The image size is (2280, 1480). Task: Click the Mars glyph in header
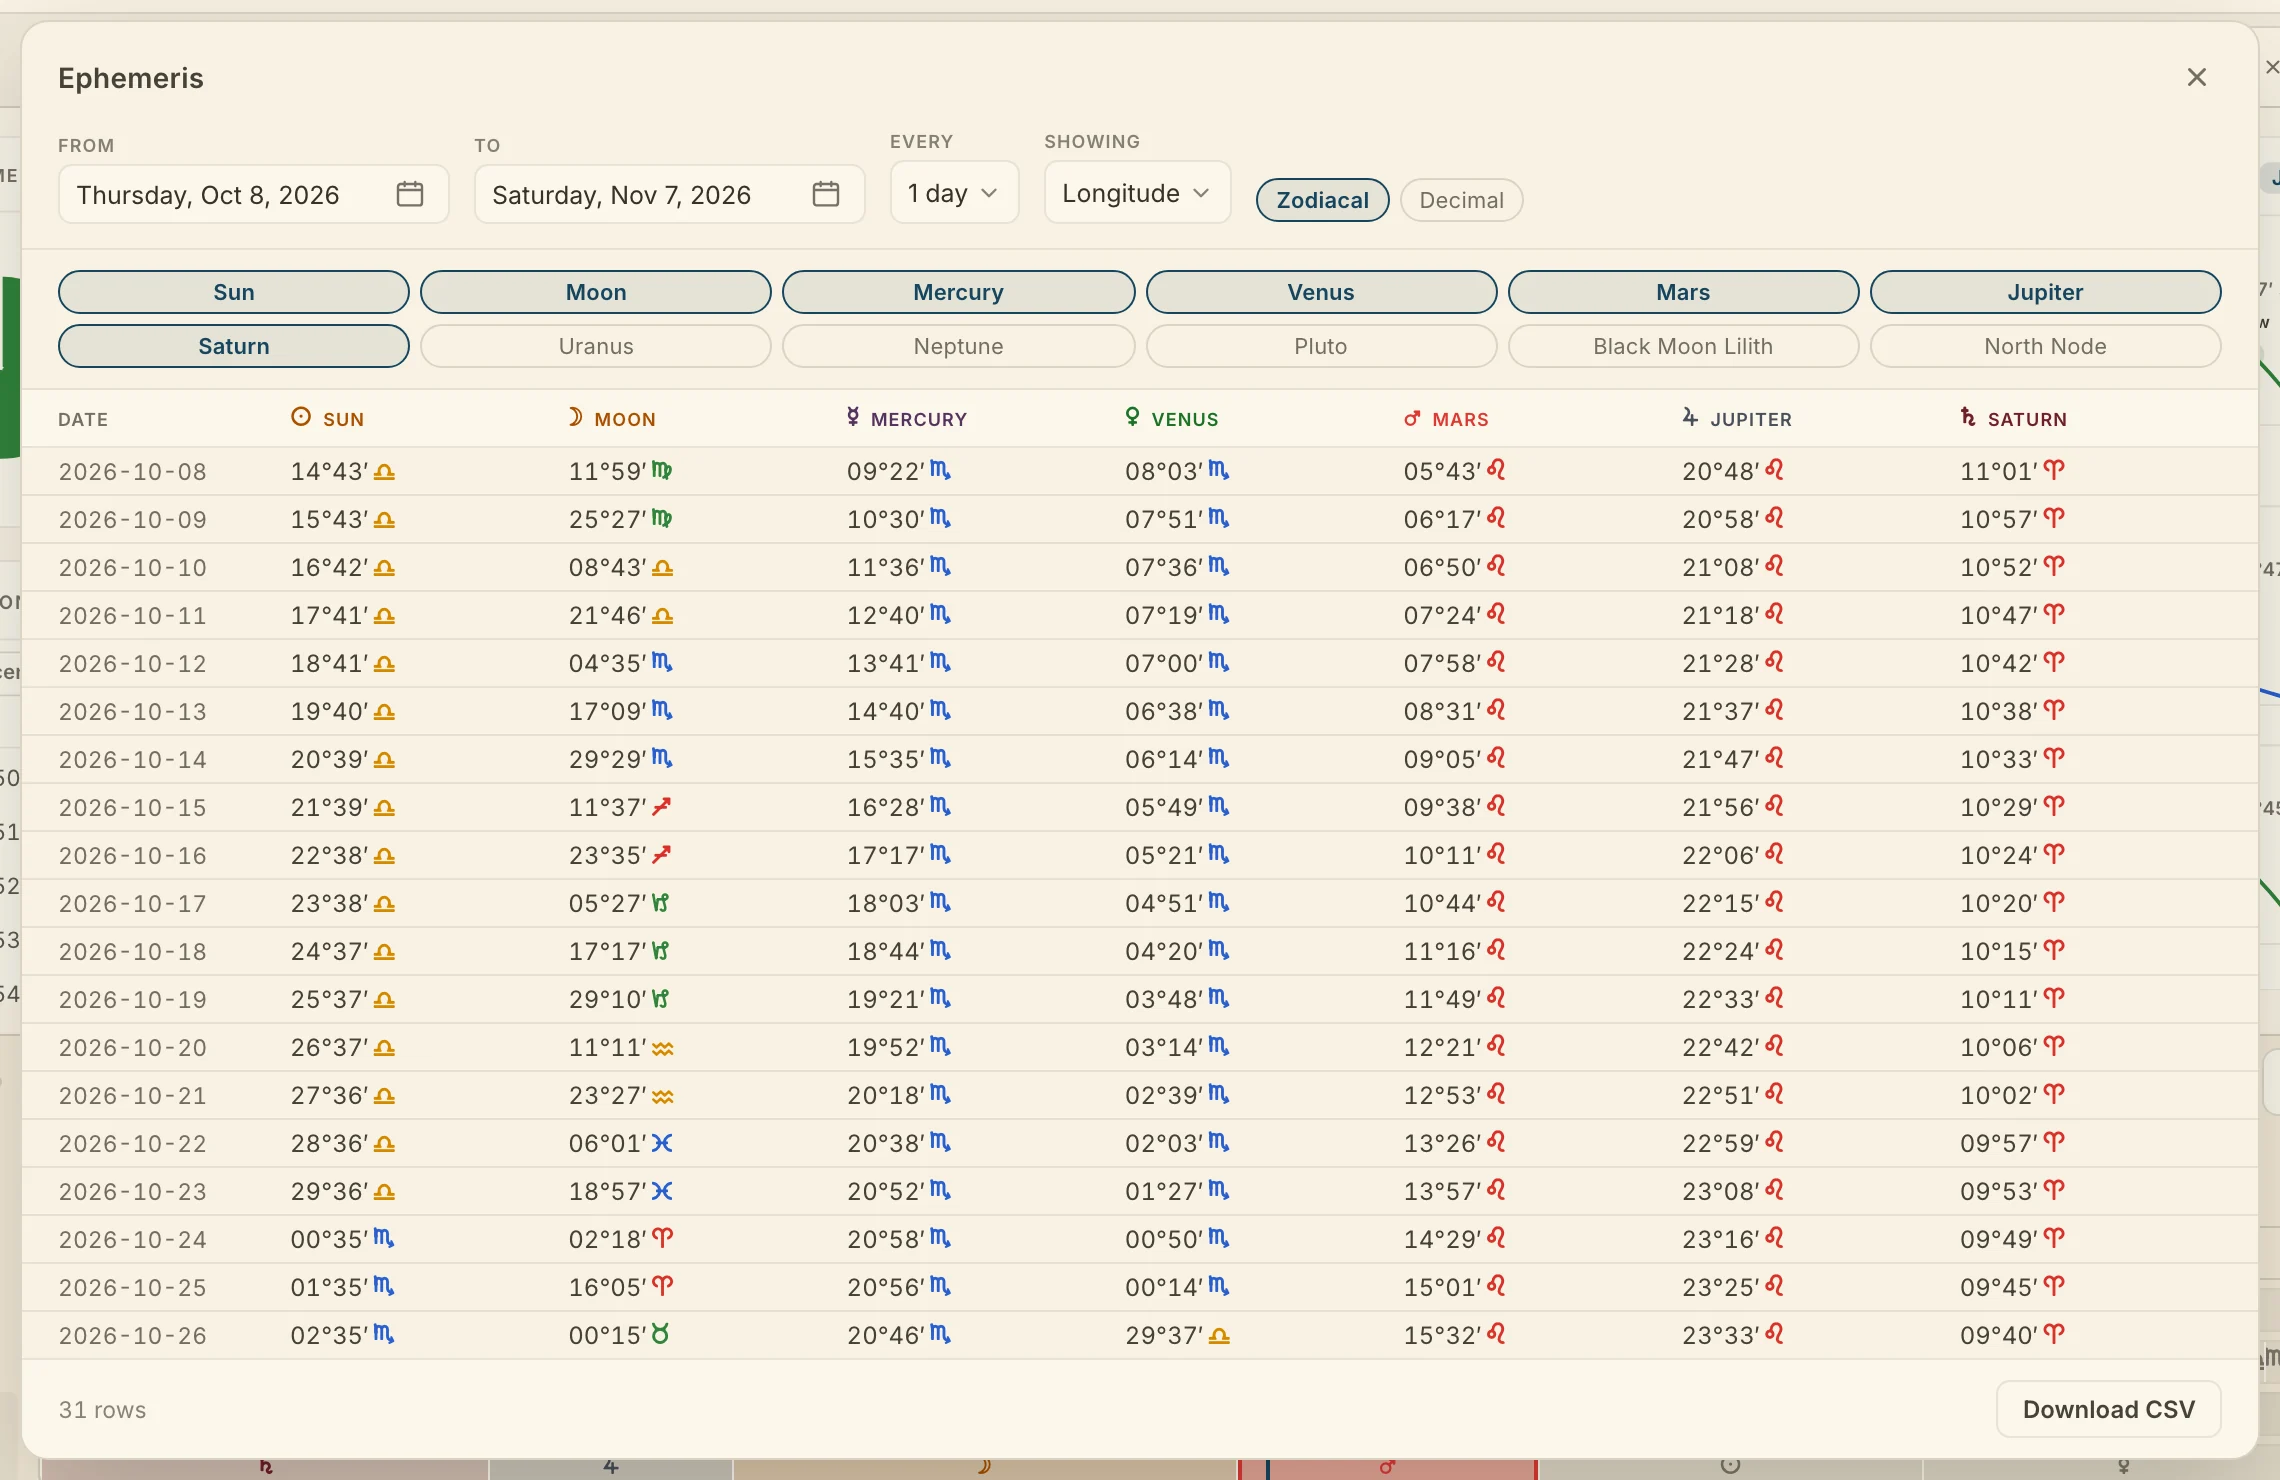1412,418
